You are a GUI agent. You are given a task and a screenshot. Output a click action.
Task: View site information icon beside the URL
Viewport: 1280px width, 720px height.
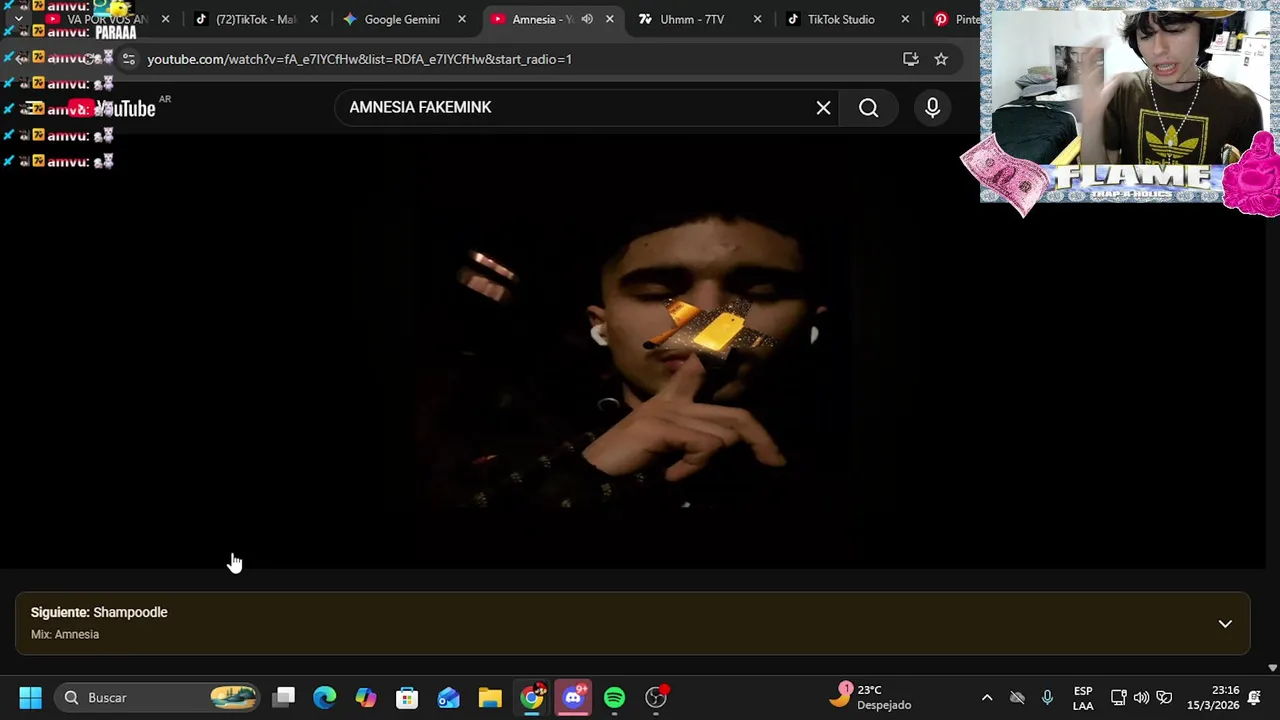[128, 59]
